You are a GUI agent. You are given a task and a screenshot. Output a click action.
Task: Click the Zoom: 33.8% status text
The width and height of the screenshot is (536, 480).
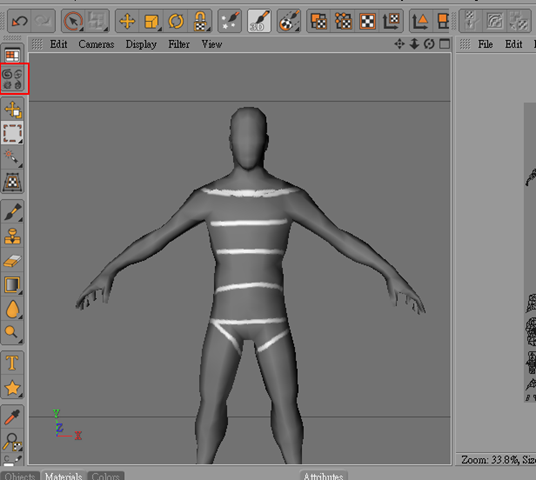click(x=489, y=459)
